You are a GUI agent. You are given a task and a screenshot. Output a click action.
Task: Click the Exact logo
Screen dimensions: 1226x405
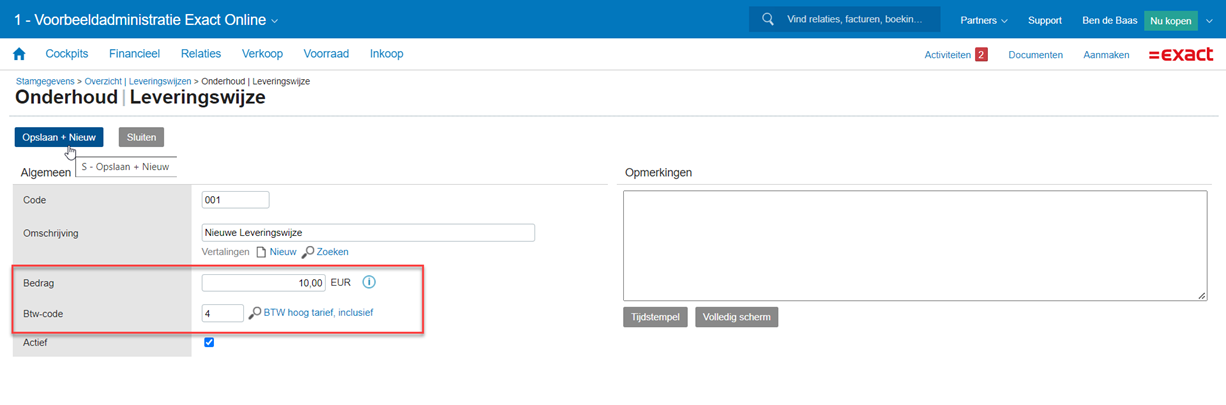pyautogui.click(x=1180, y=54)
